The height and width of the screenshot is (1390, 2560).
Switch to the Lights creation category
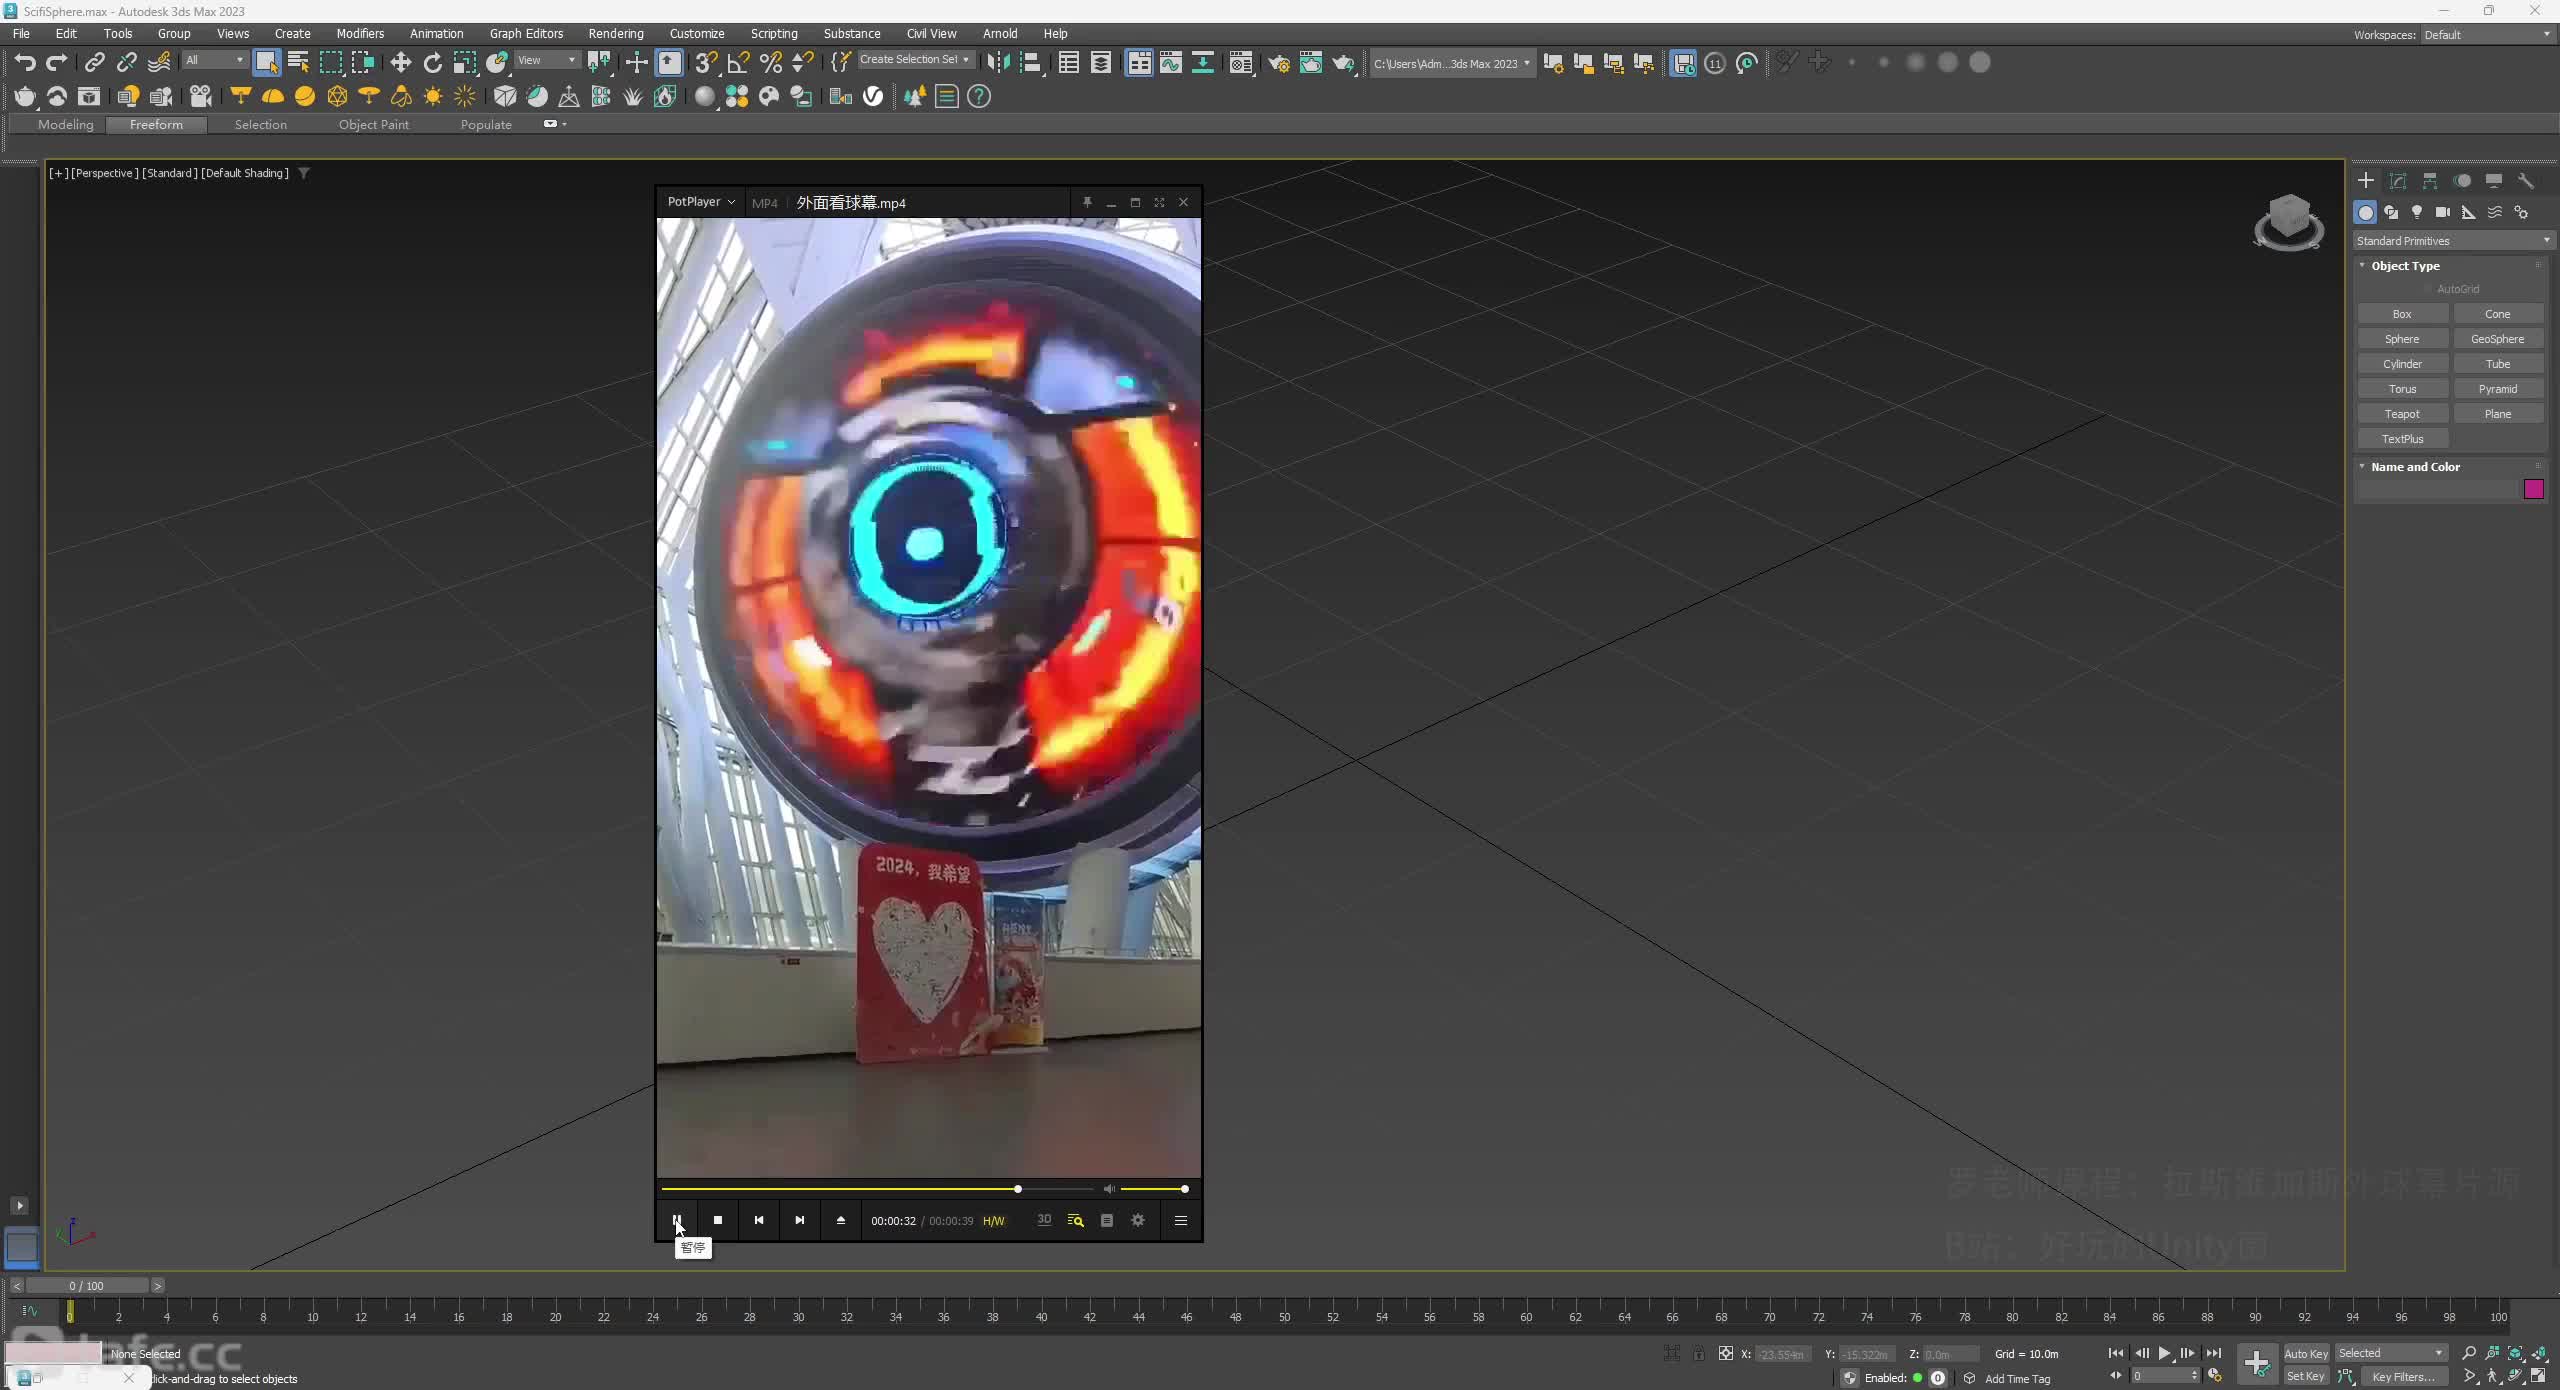[2417, 212]
